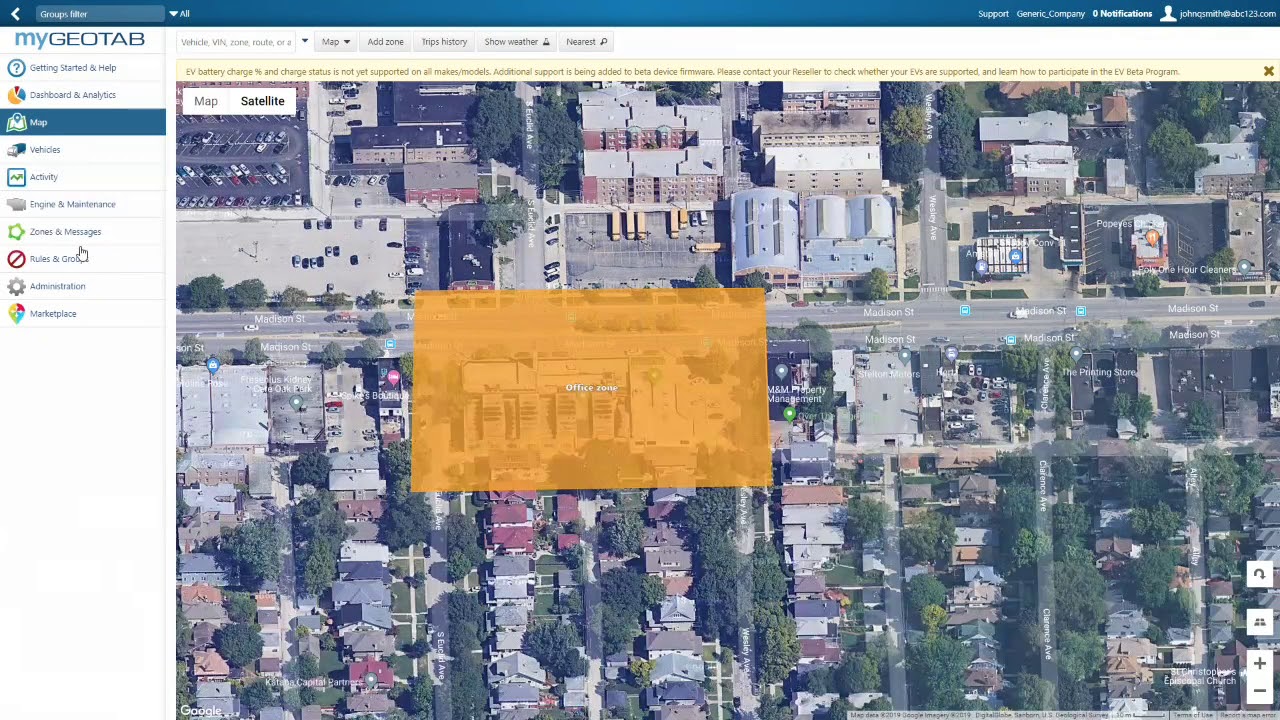The height and width of the screenshot is (720, 1280).
Task: Expand the Groups filter All dropdown
Action: (x=179, y=14)
